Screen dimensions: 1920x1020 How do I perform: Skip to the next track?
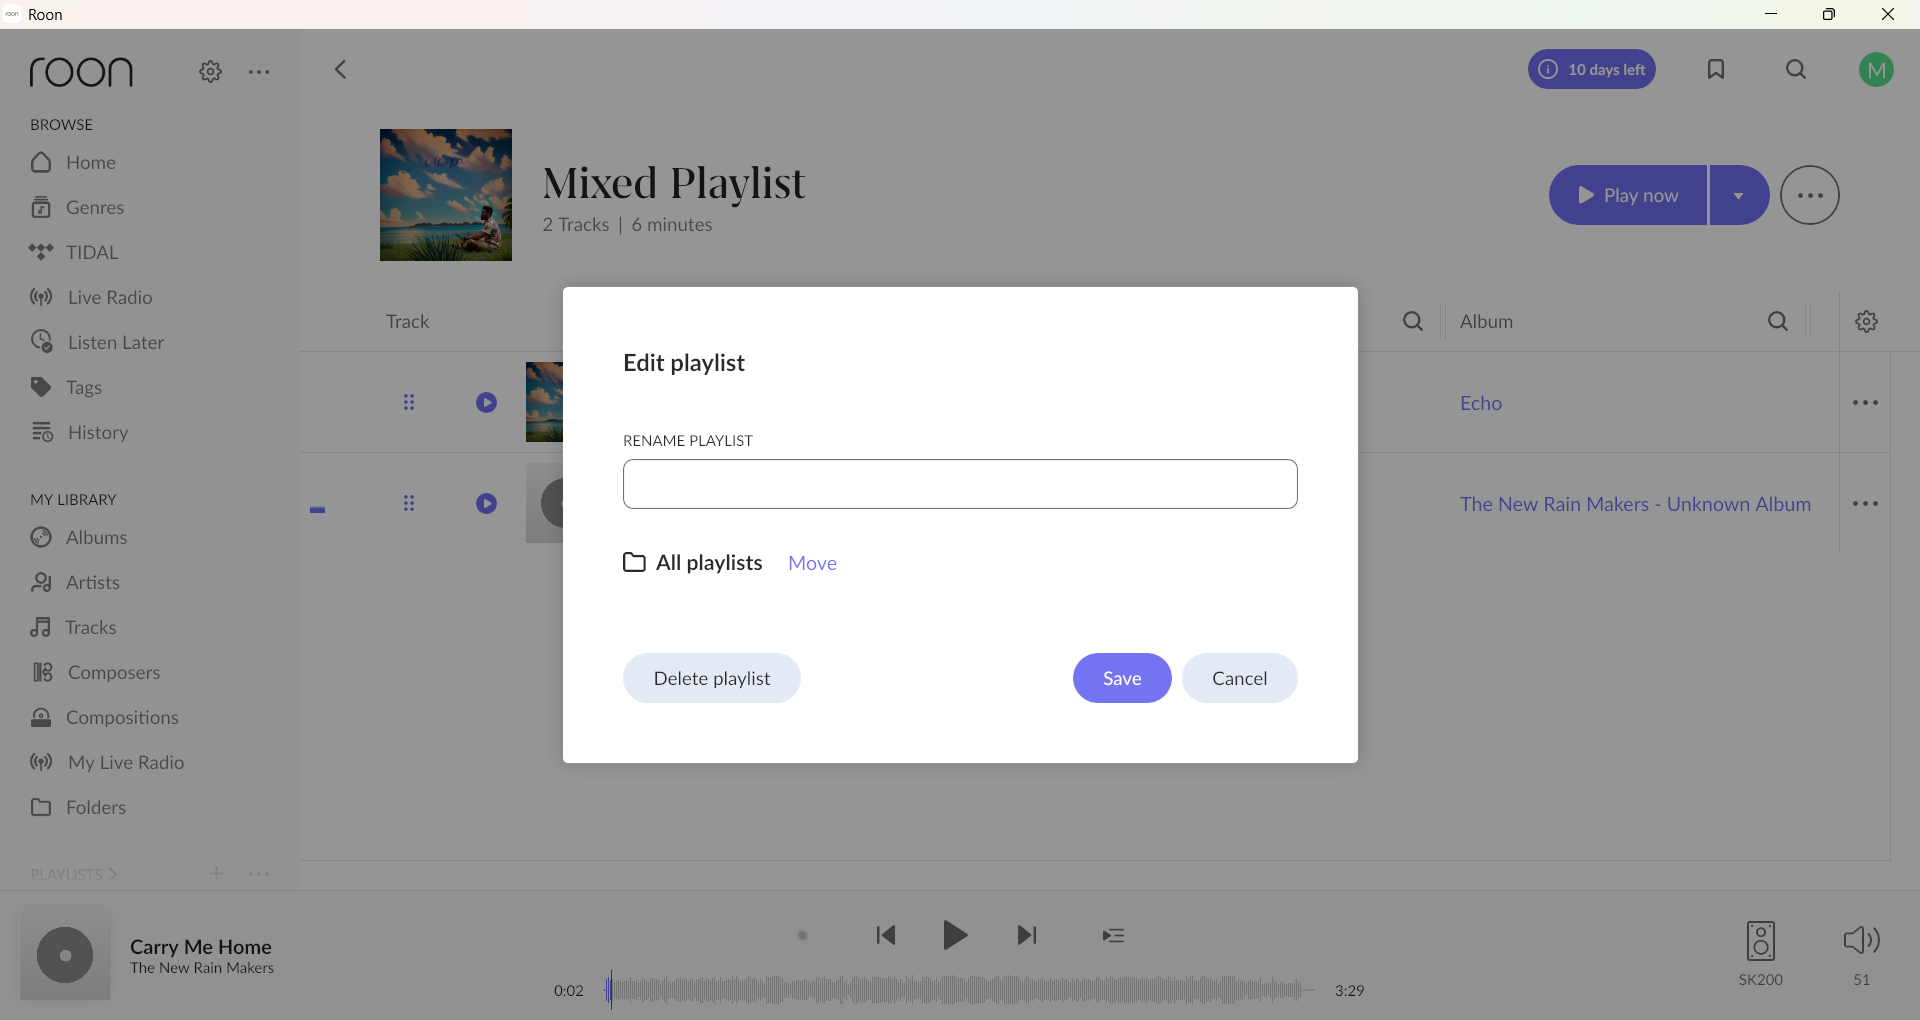click(1027, 935)
